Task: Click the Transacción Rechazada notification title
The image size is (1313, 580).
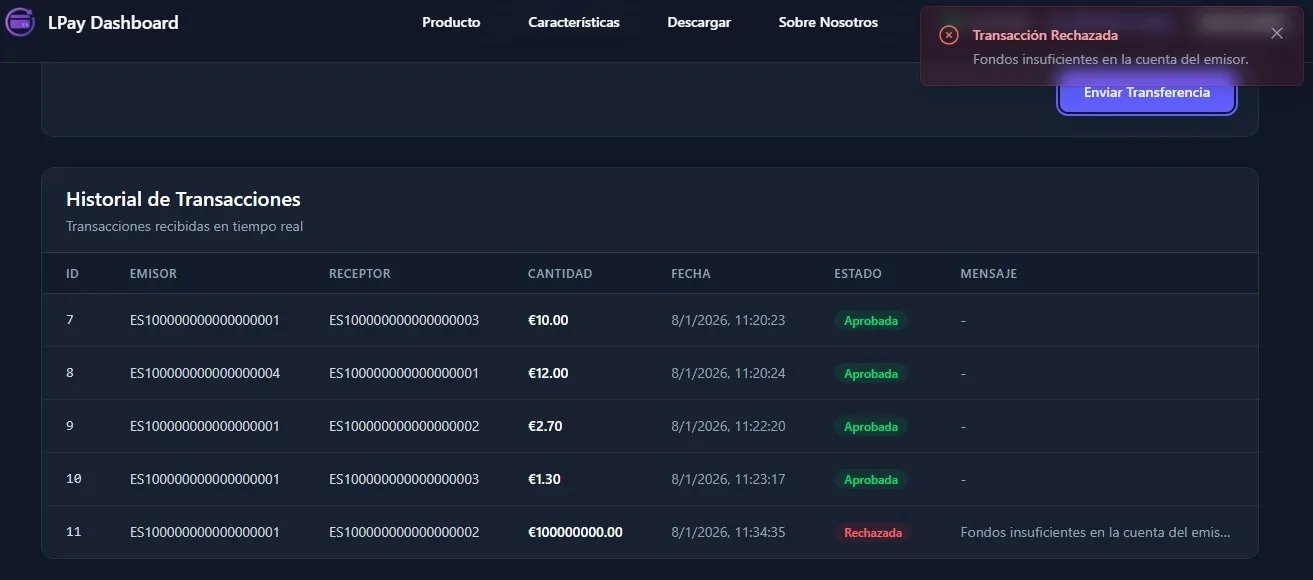Action: click(1045, 35)
